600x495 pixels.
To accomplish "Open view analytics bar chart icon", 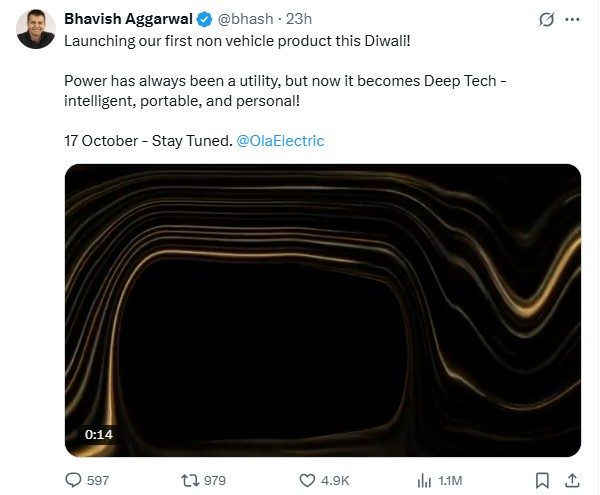I will pos(423,480).
